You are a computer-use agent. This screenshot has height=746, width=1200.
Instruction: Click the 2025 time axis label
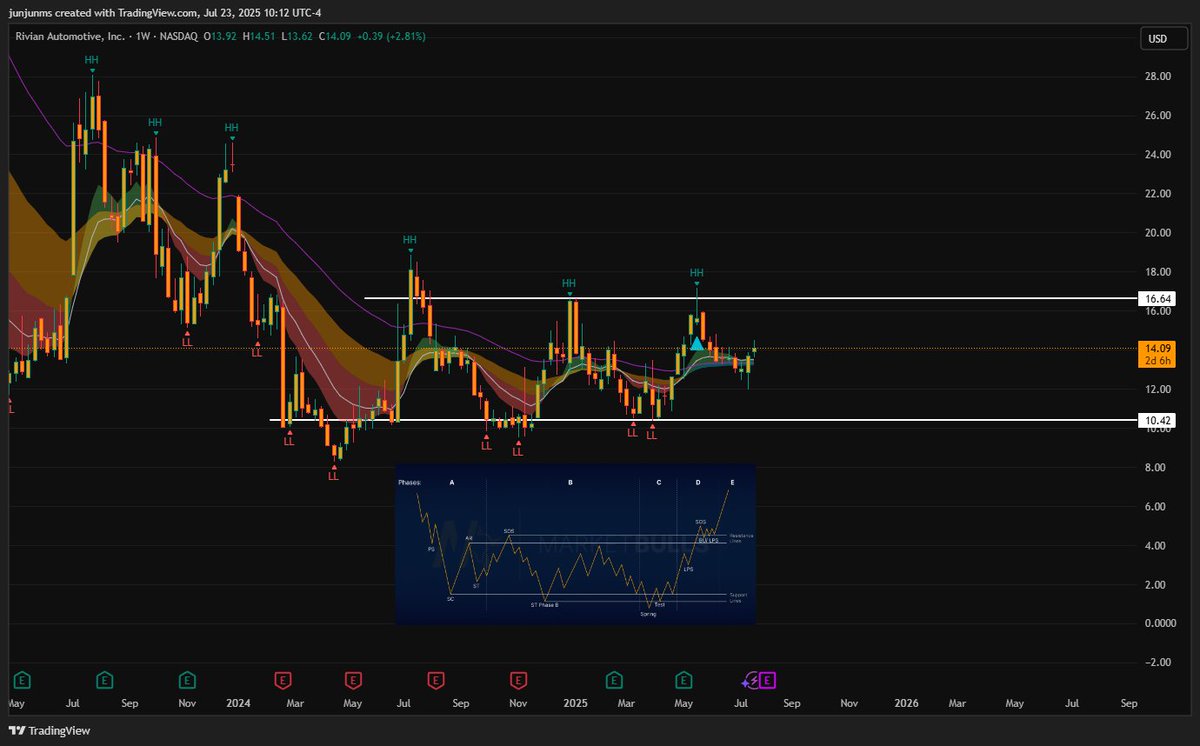click(x=575, y=704)
